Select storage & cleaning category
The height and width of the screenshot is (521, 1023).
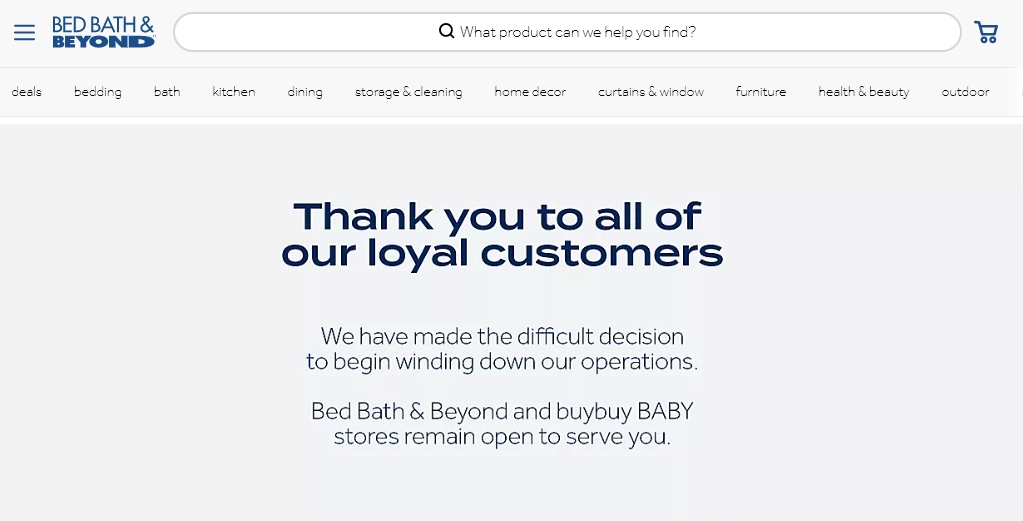[408, 92]
